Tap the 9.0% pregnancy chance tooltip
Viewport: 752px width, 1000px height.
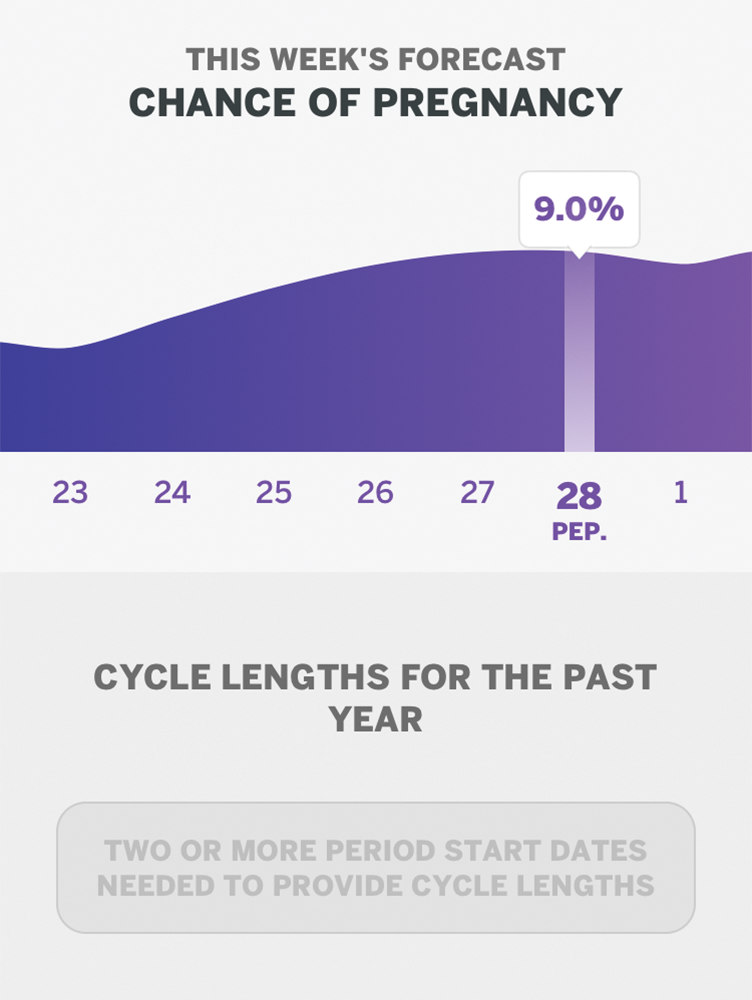579,209
